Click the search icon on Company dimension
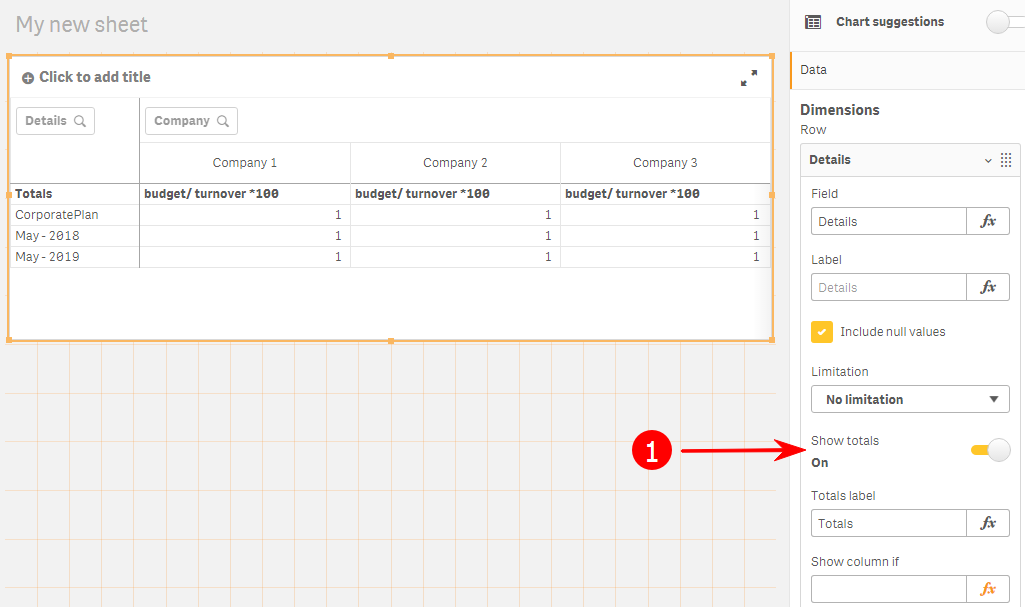This screenshot has height=607, width=1025. coord(223,121)
